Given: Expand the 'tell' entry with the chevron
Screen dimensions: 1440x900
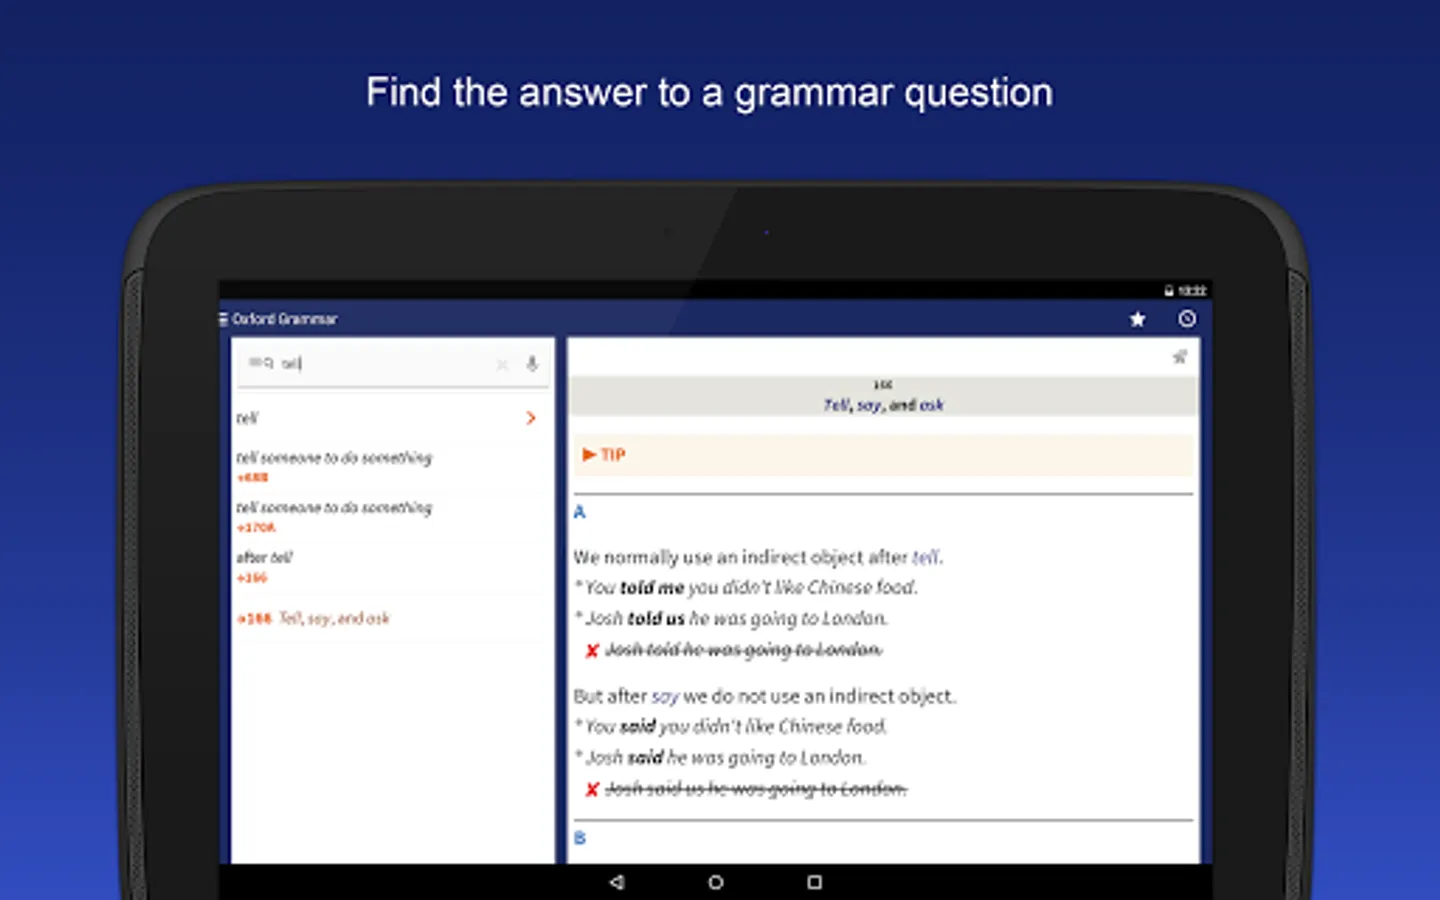Looking at the screenshot, I should click(531, 418).
